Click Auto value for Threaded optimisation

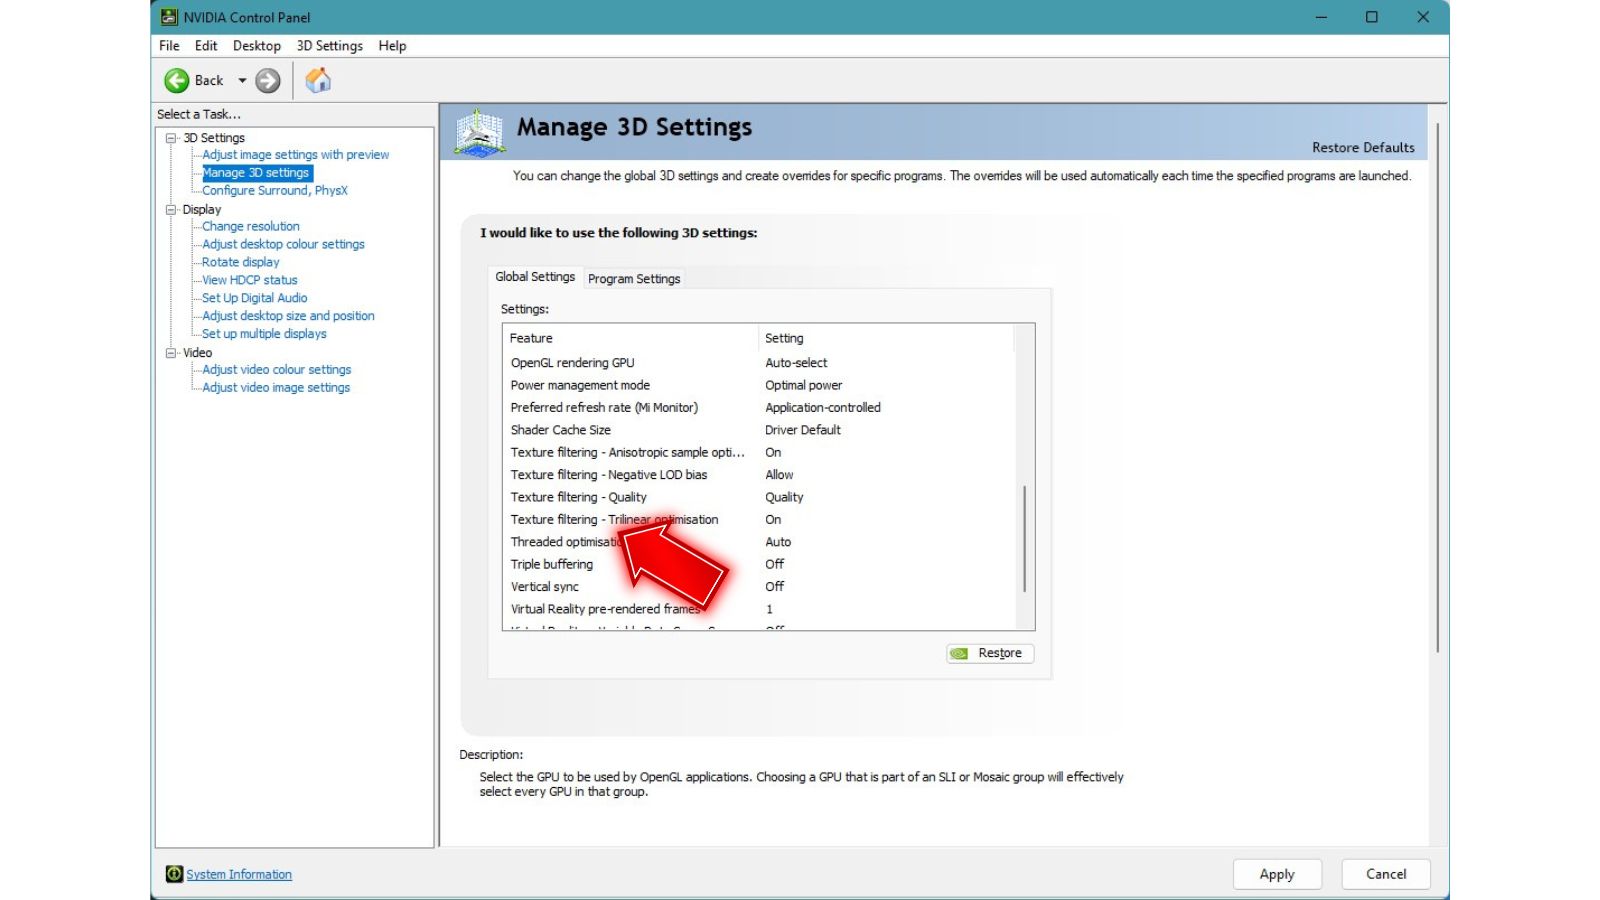[778, 543]
